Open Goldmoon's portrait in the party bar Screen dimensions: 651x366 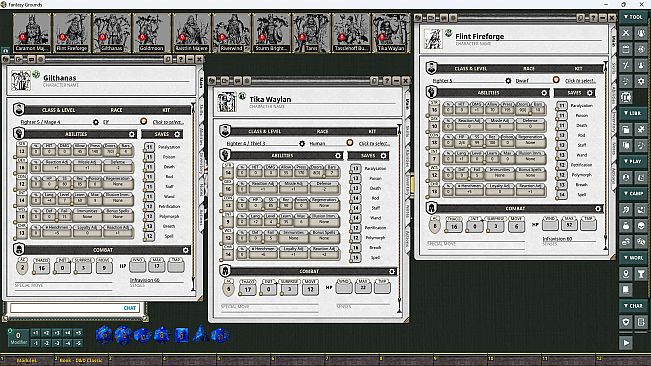pos(152,32)
